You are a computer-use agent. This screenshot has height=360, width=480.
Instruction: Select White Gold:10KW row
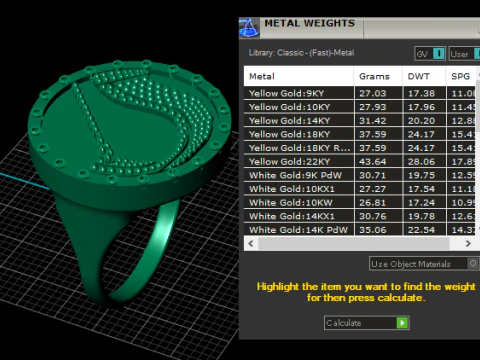coord(359,203)
